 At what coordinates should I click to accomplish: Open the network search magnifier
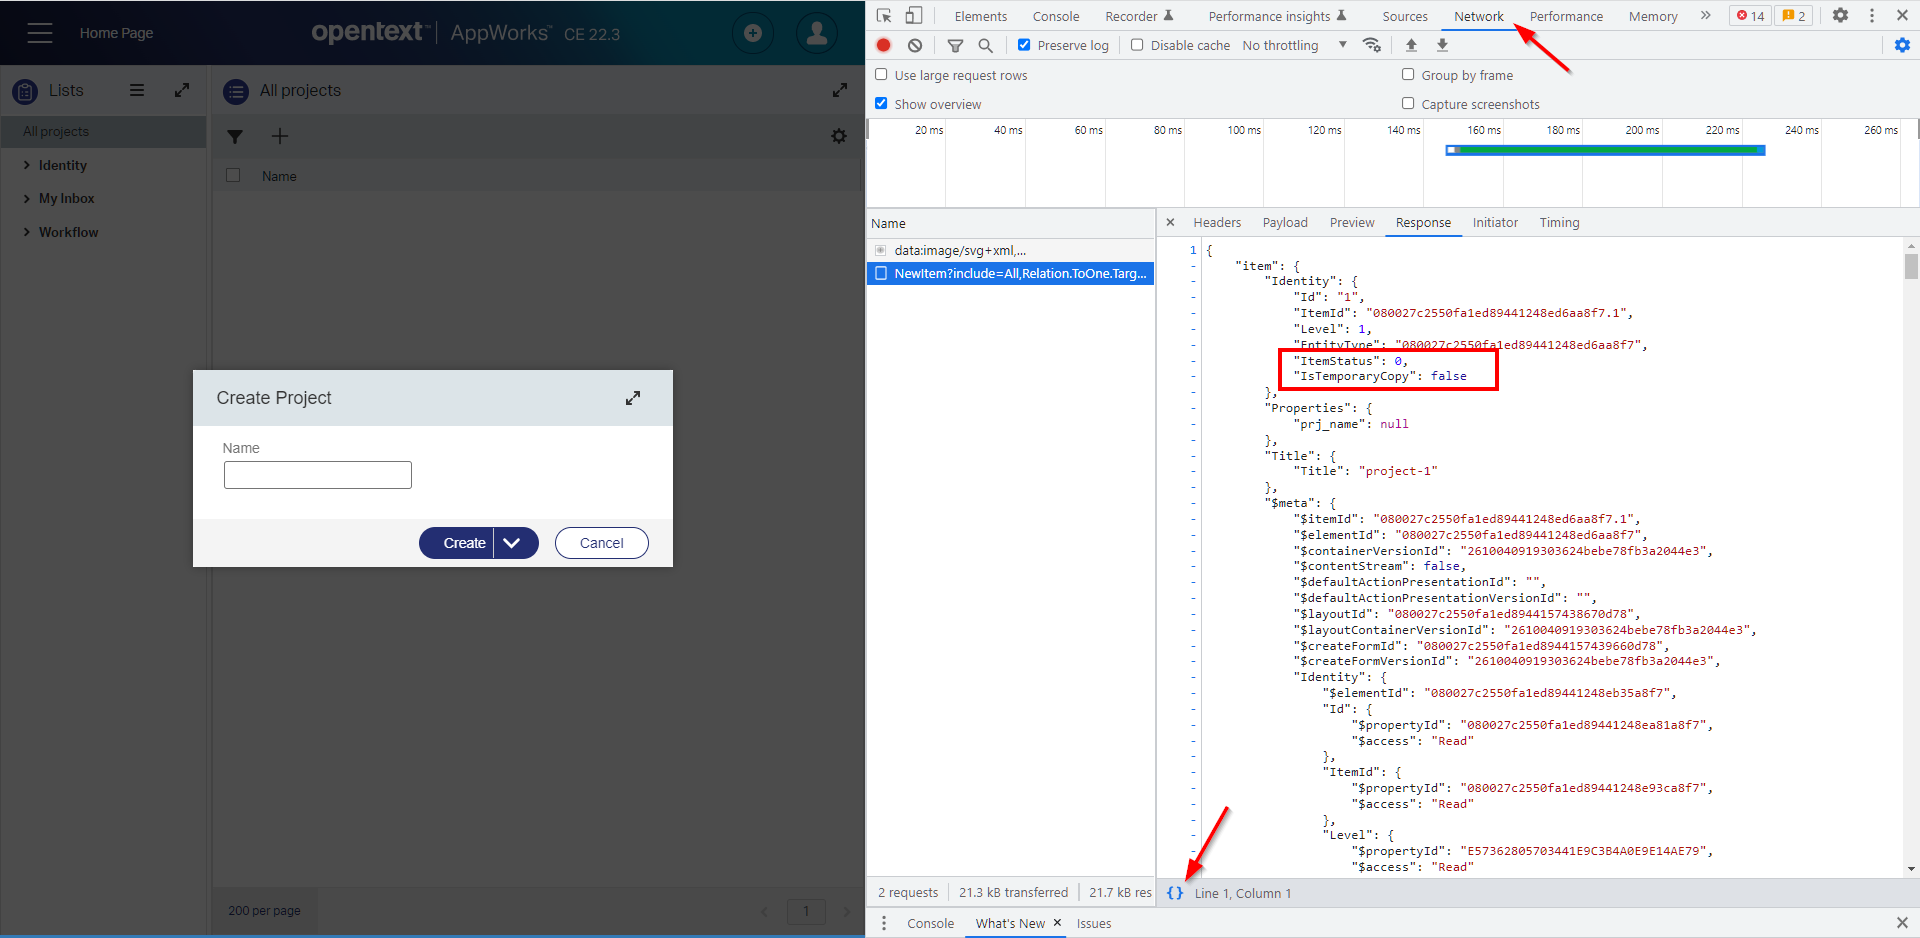[x=985, y=45]
